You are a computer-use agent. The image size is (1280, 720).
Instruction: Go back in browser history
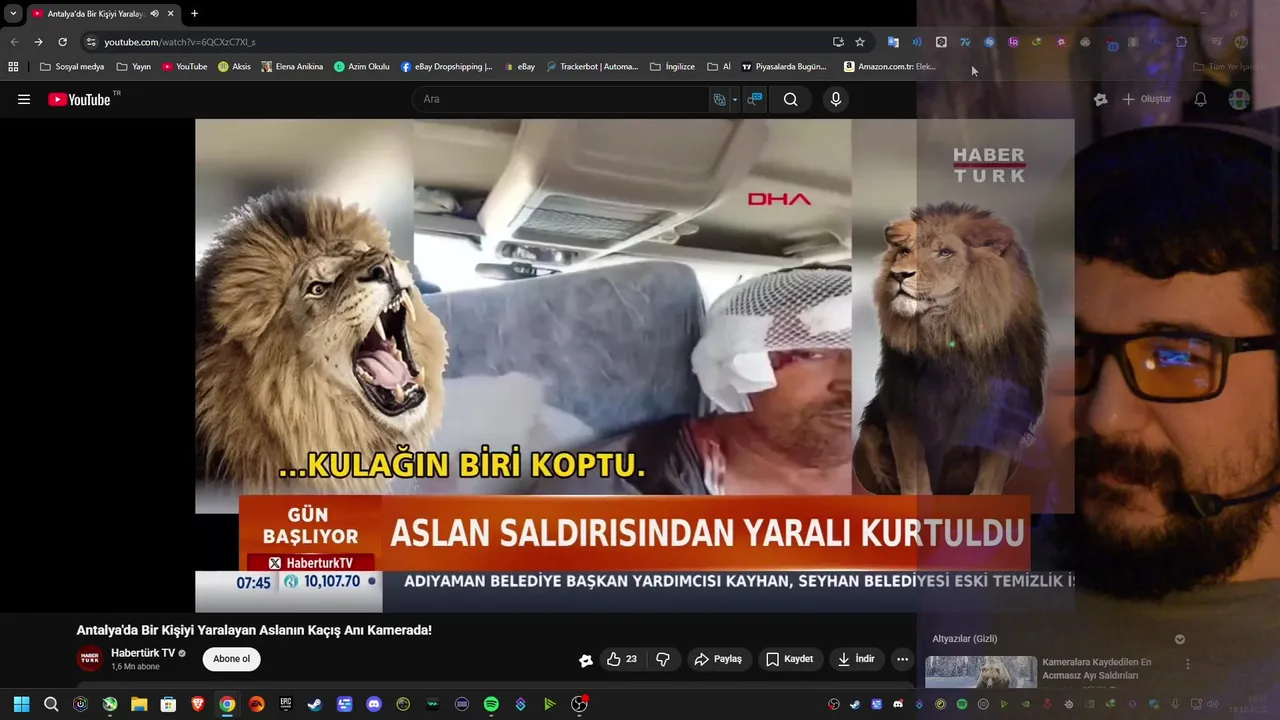pos(14,42)
